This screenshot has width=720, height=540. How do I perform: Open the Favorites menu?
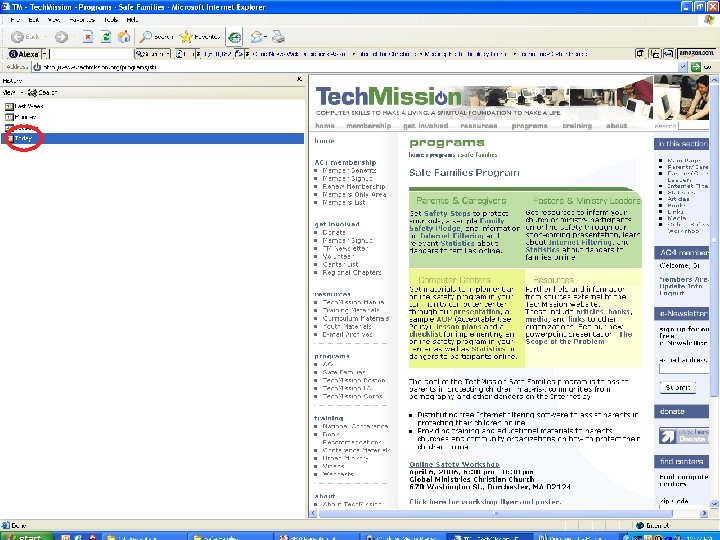pyautogui.click(x=82, y=20)
